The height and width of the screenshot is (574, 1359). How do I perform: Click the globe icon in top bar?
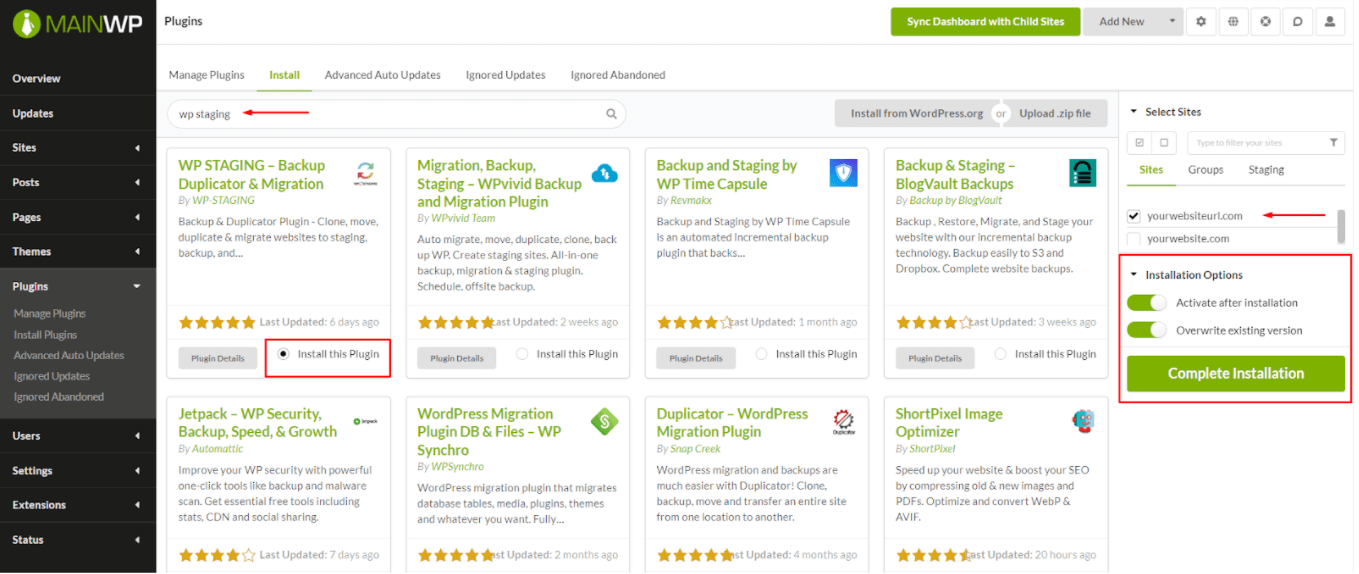[x=1233, y=21]
